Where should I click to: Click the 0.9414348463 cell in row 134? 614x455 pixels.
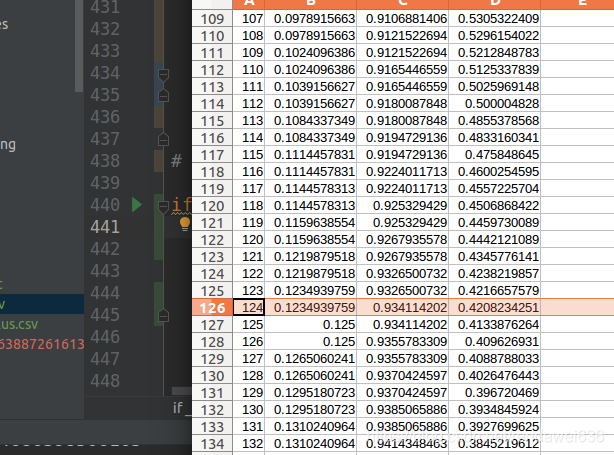pyautogui.click(x=403, y=444)
